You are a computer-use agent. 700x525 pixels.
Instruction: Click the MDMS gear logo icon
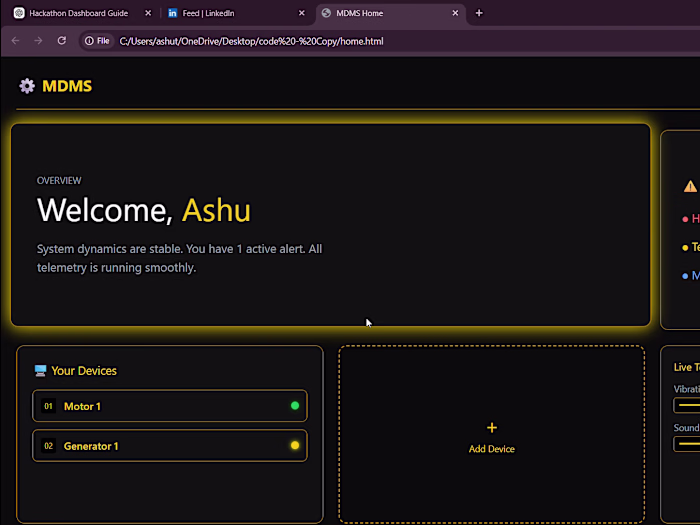point(27,86)
